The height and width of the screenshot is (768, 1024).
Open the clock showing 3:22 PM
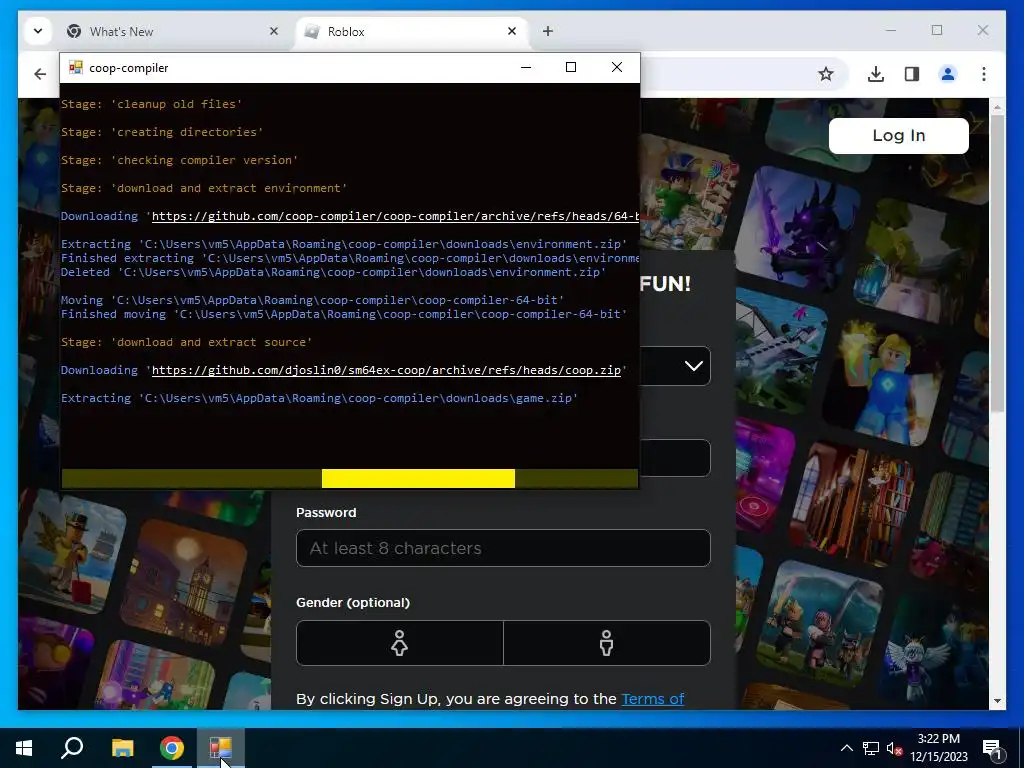tap(938, 748)
